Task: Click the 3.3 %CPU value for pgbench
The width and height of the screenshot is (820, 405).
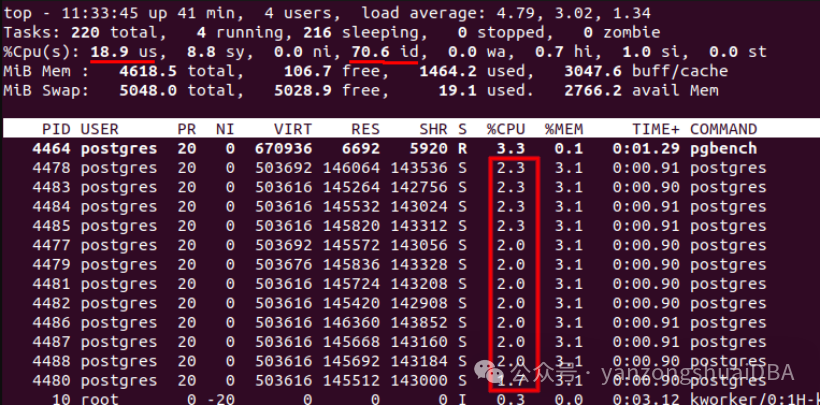Action: tap(510, 149)
